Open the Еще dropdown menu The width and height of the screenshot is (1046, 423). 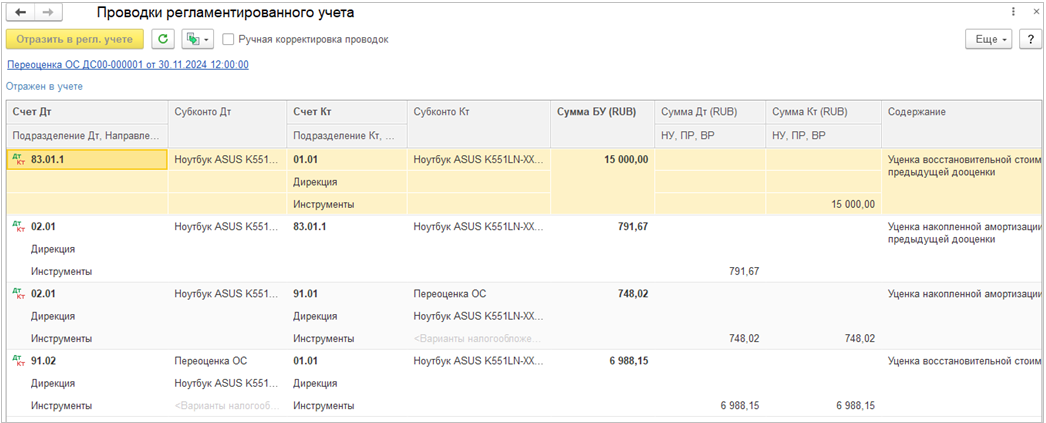point(988,39)
